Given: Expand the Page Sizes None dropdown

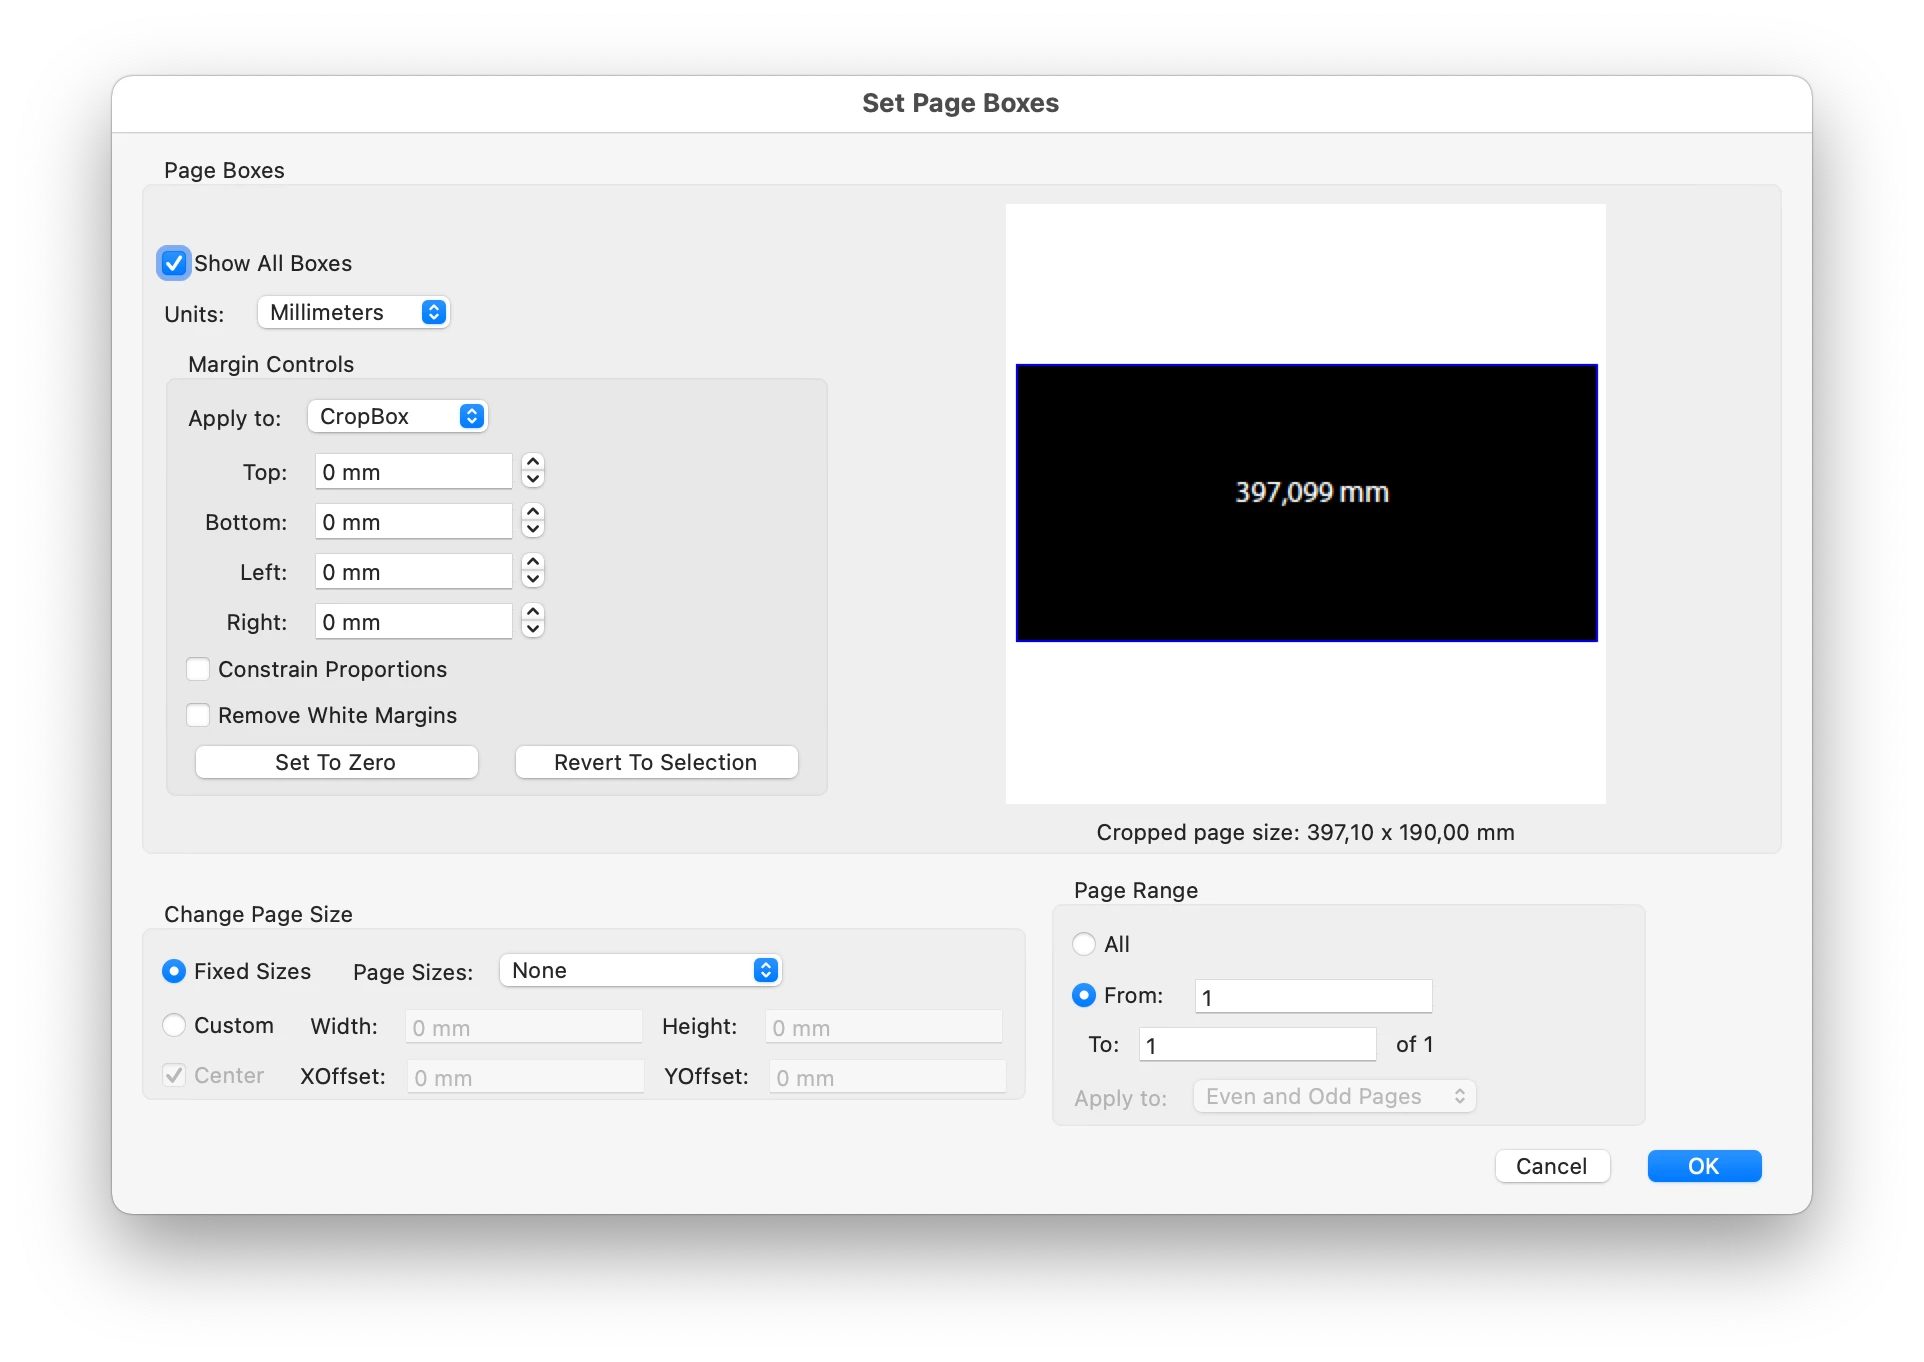Looking at the screenshot, I should point(640,970).
